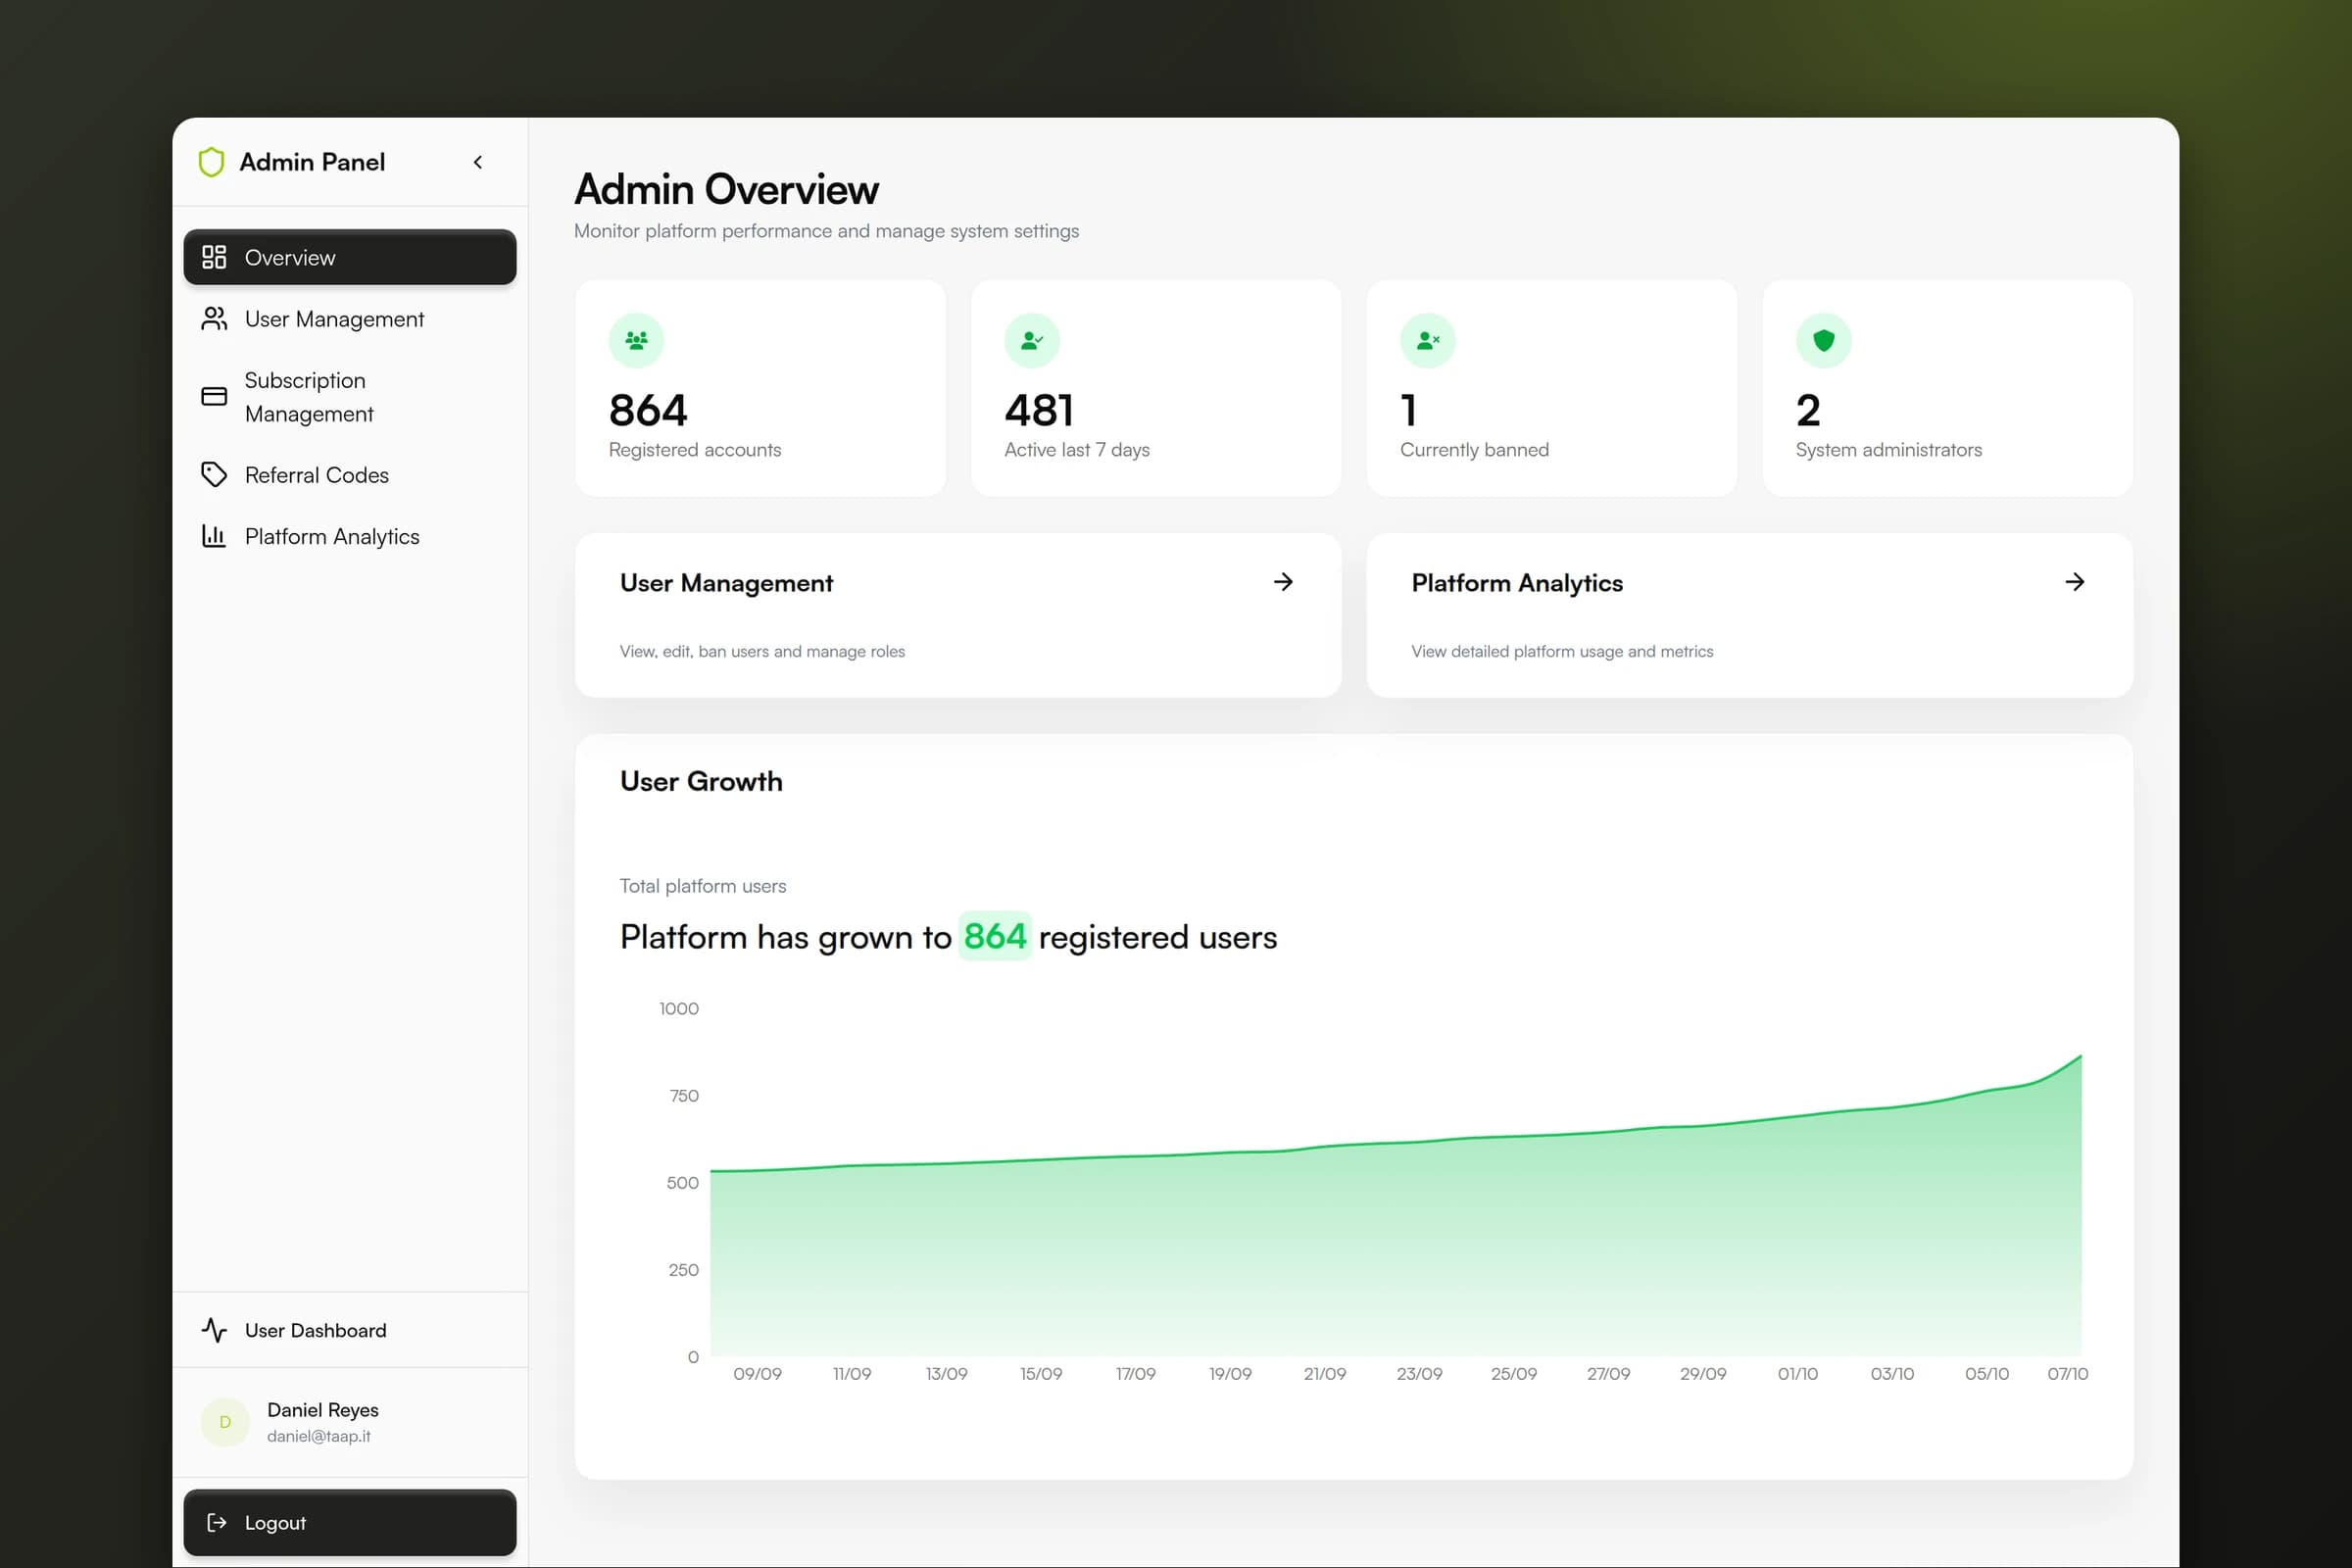The image size is (2352, 1568).
Task: Open Platform Analytics in sidebar
Action: [x=350, y=536]
